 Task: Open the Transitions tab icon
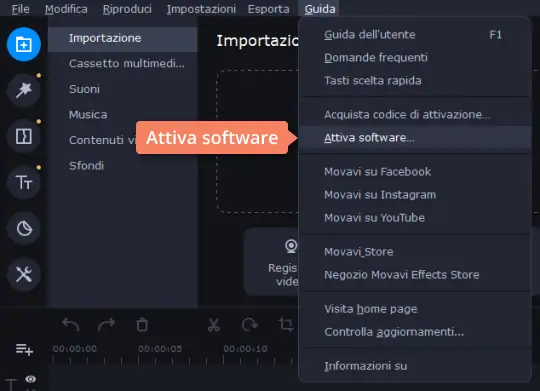coord(23,136)
